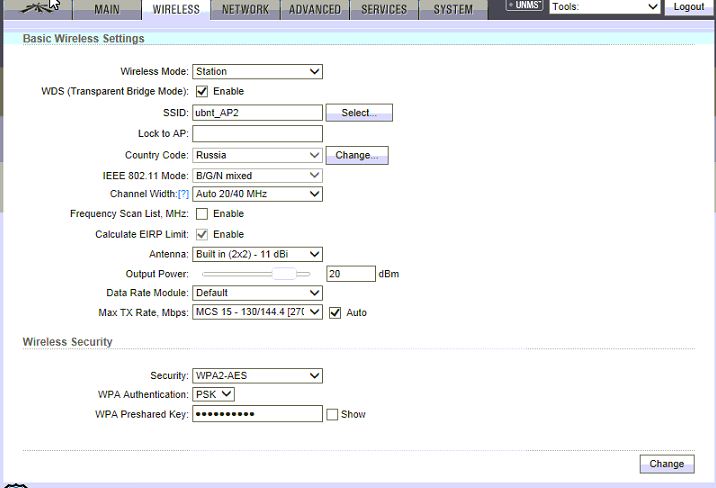The width and height of the screenshot is (716, 488).
Task: Click the UNMS badge icon
Action: tap(524, 6)
